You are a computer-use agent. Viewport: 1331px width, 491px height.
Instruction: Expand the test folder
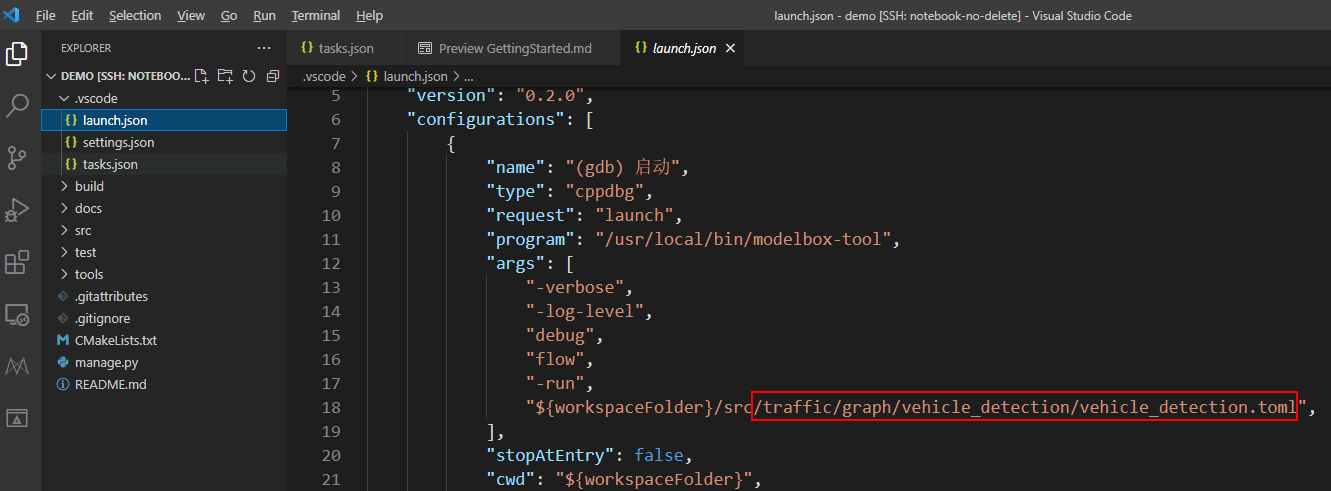pyautogui.click(x=164, y=252)
